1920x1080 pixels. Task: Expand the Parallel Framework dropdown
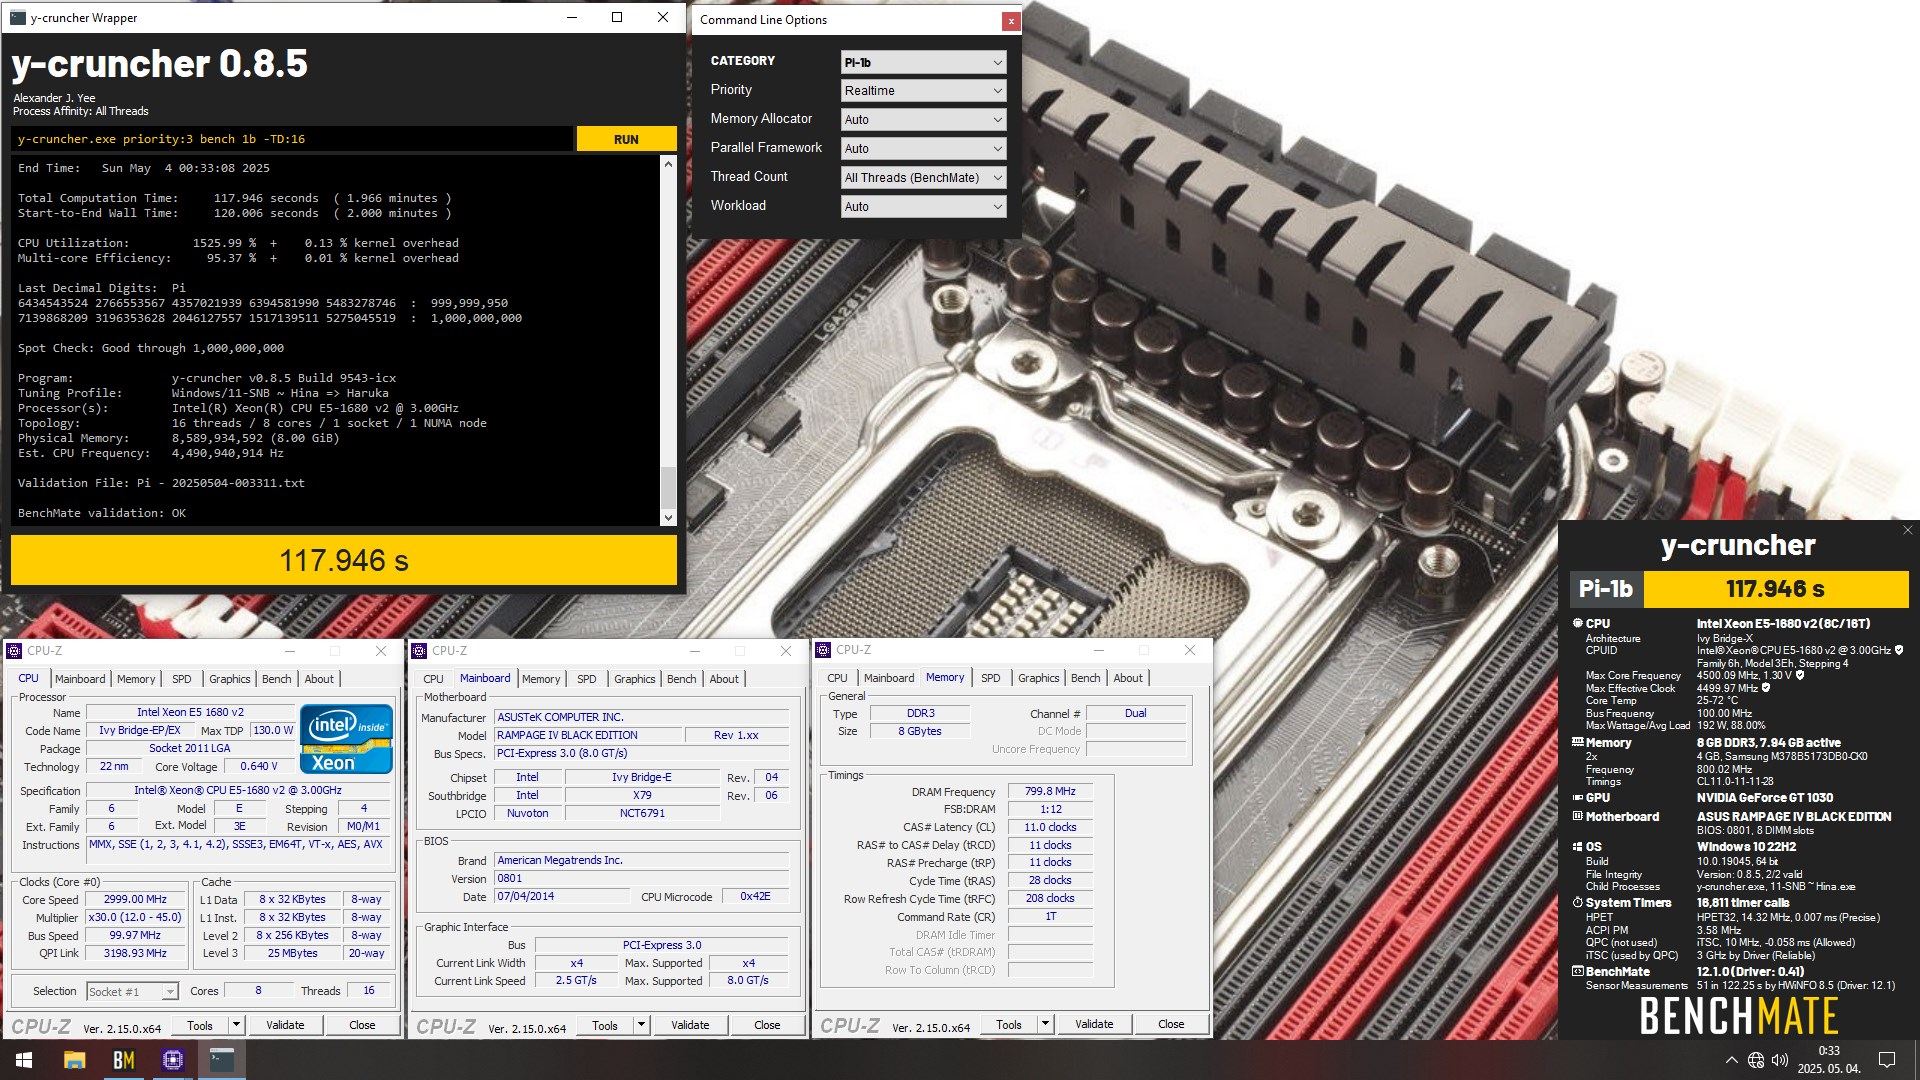923,149
